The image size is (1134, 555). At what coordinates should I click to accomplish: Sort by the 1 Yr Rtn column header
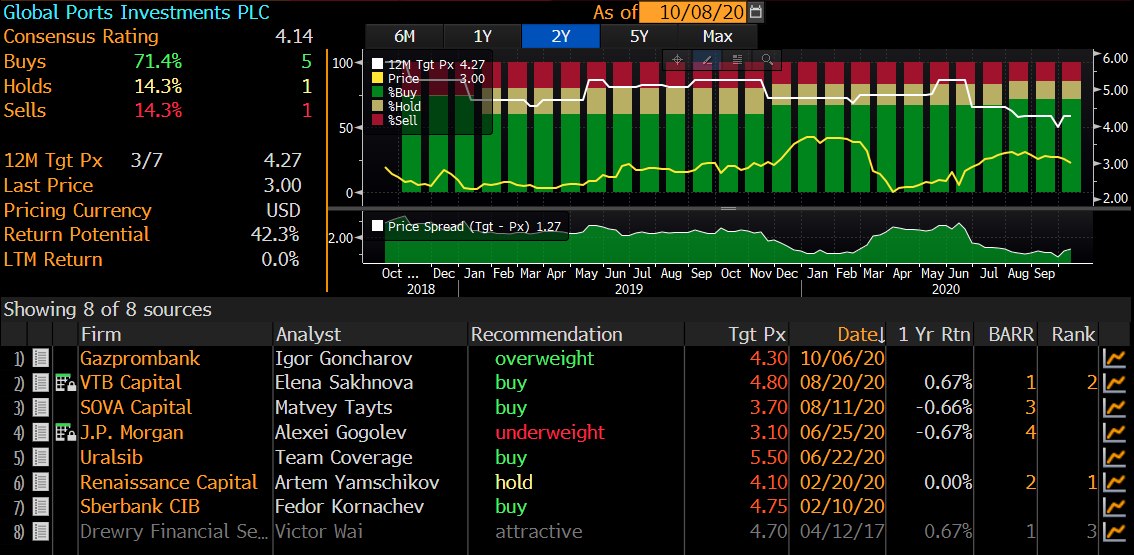pos(935,334)
